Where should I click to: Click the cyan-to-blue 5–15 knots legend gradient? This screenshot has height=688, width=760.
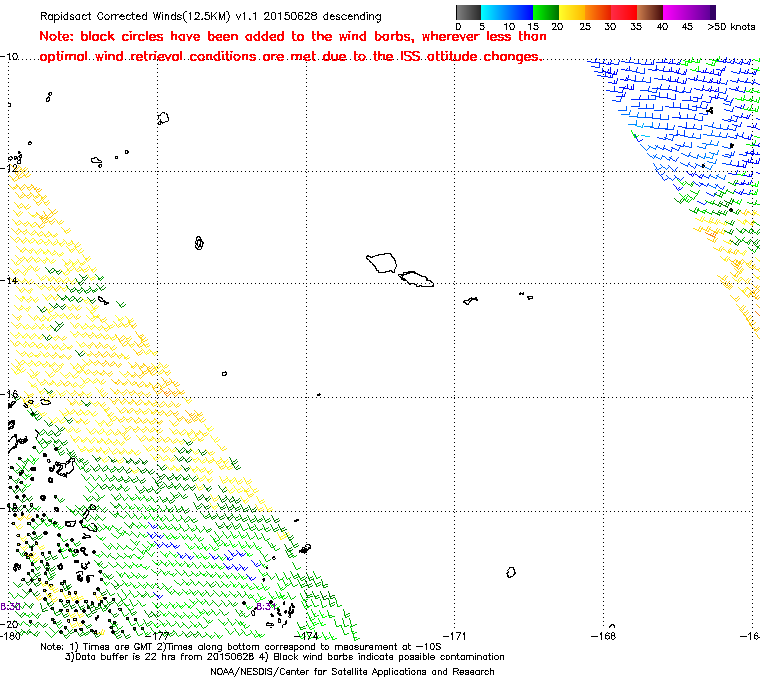(x=507, y=12)
